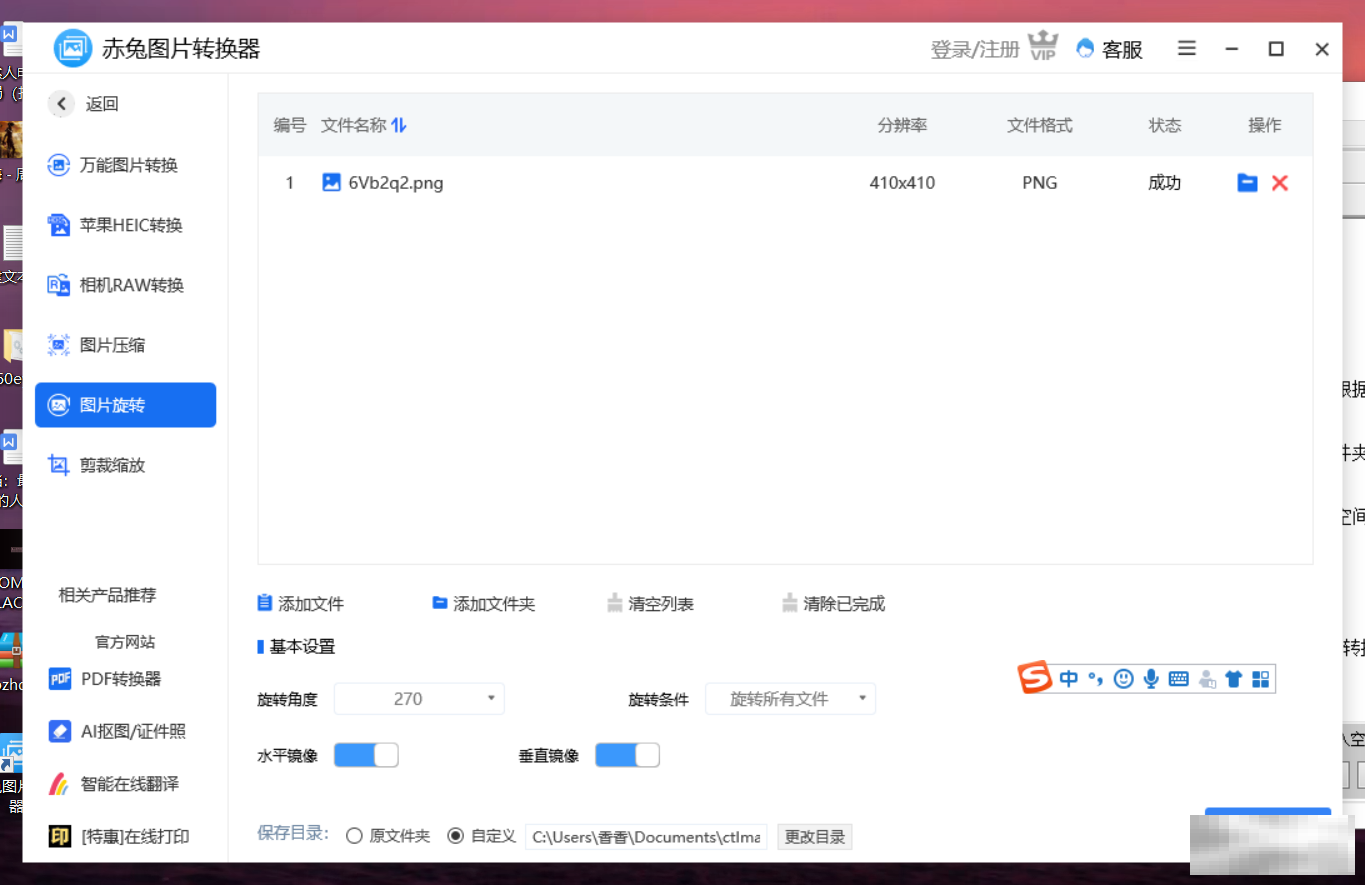
Task: Open Sogou emoji smiley icon
Action: (1124, 679)
